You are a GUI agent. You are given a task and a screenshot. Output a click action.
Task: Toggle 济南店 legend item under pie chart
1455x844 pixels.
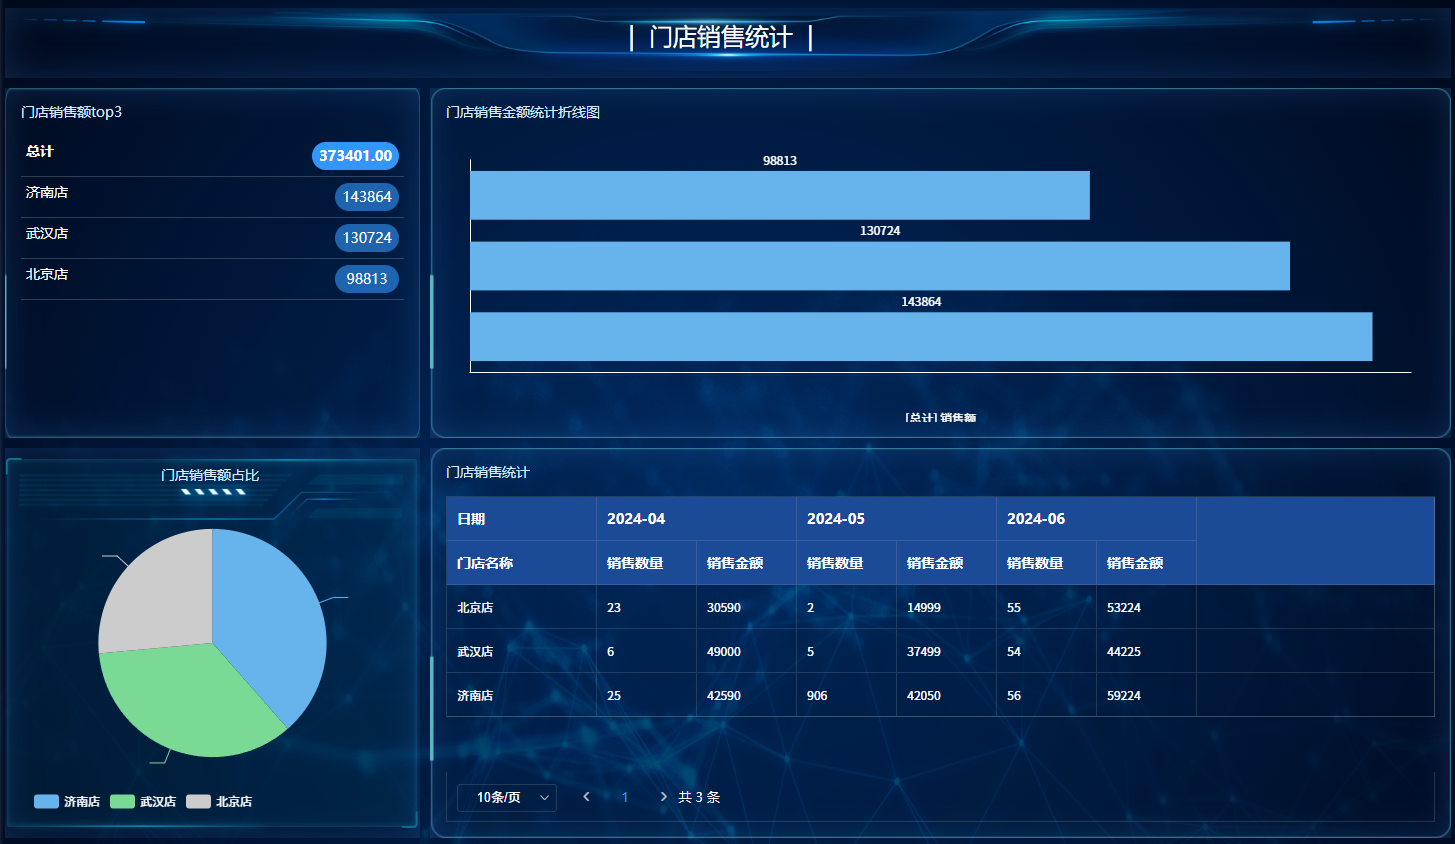pyautogui.click(x=67, y=801)
